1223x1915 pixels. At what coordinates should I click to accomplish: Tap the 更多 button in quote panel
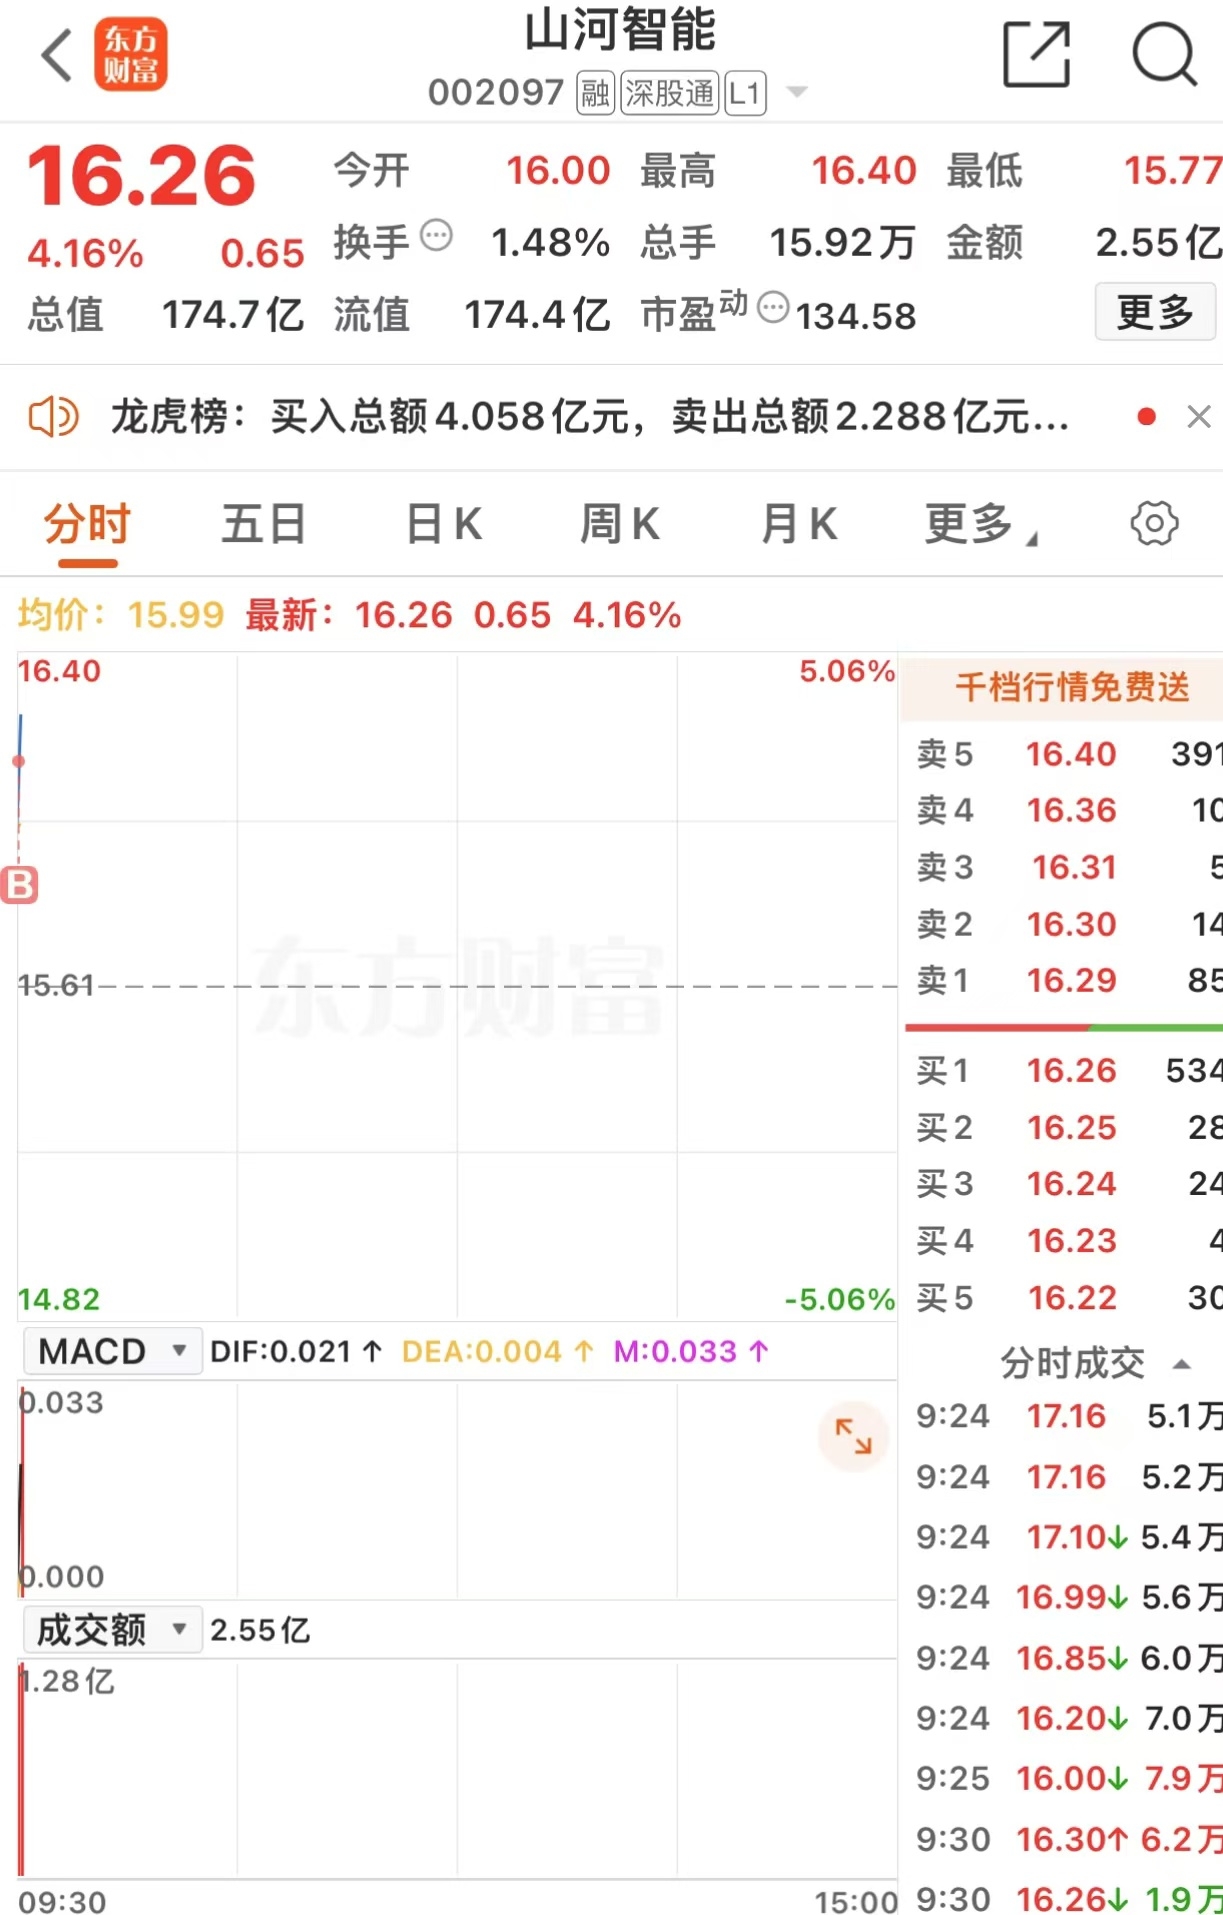(1155, 312)
